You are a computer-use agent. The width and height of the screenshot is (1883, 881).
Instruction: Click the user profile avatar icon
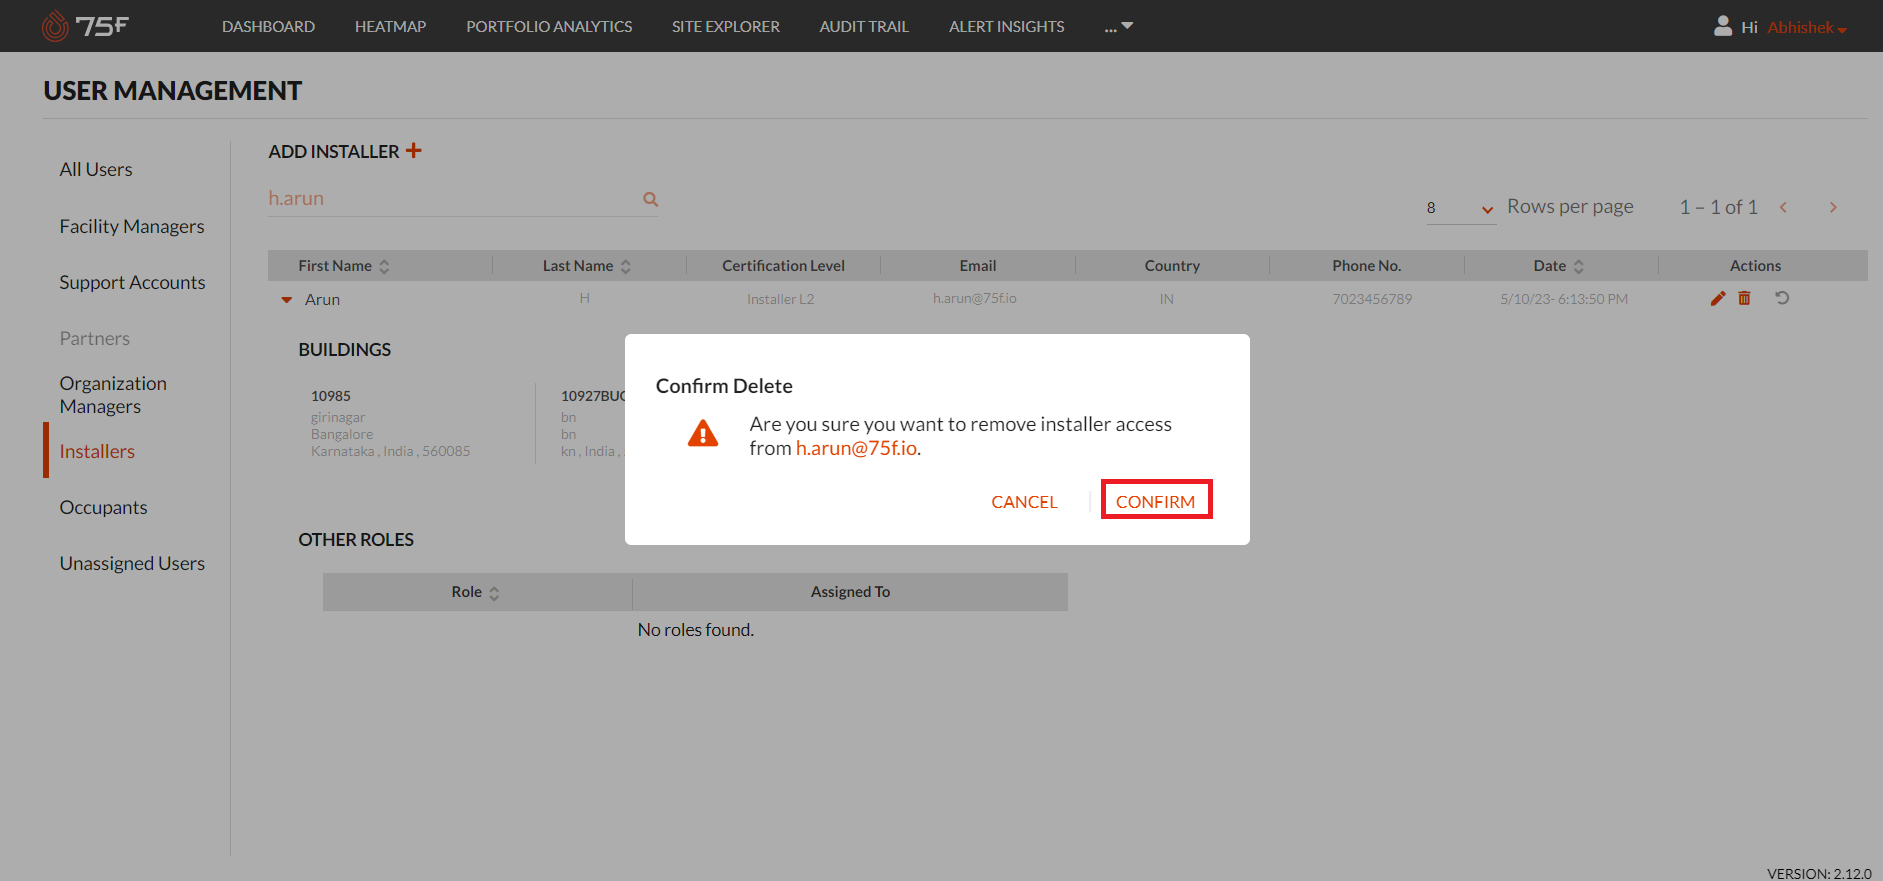pos(1723,26)
